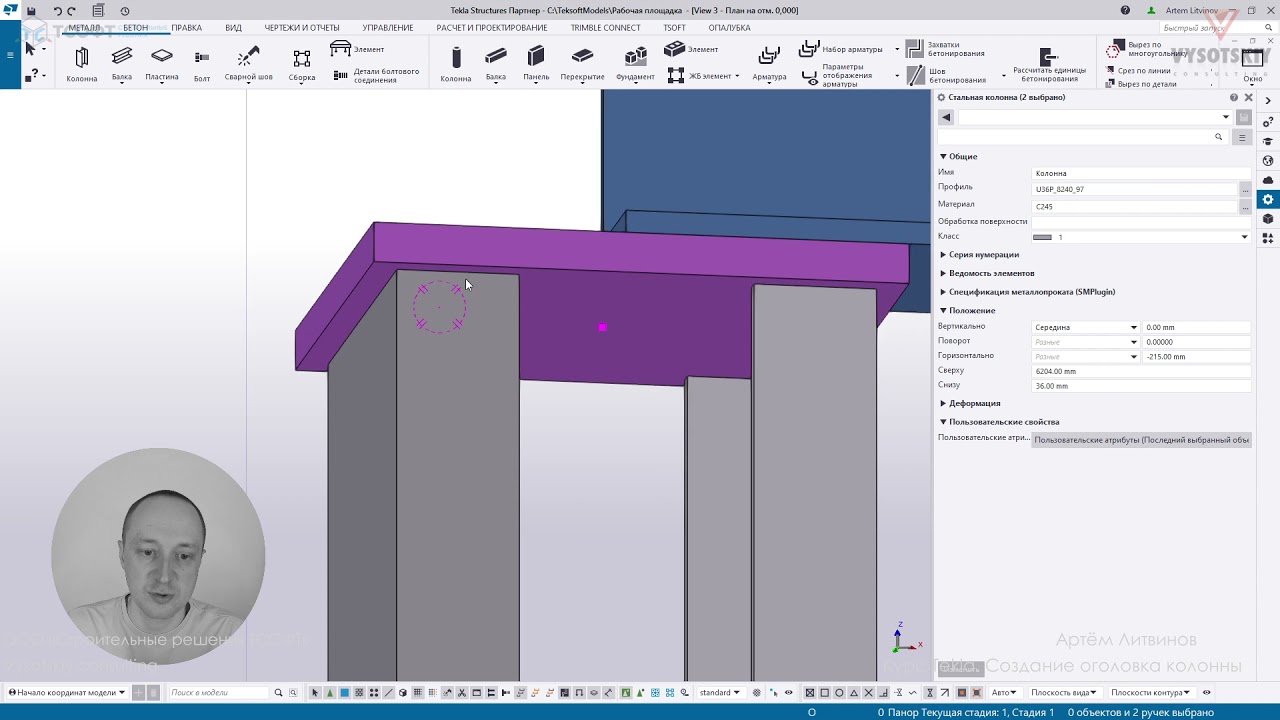The image size is (1280, 720).
Task: Open the graduation cap learning side pane
Action: [1268, 141]
